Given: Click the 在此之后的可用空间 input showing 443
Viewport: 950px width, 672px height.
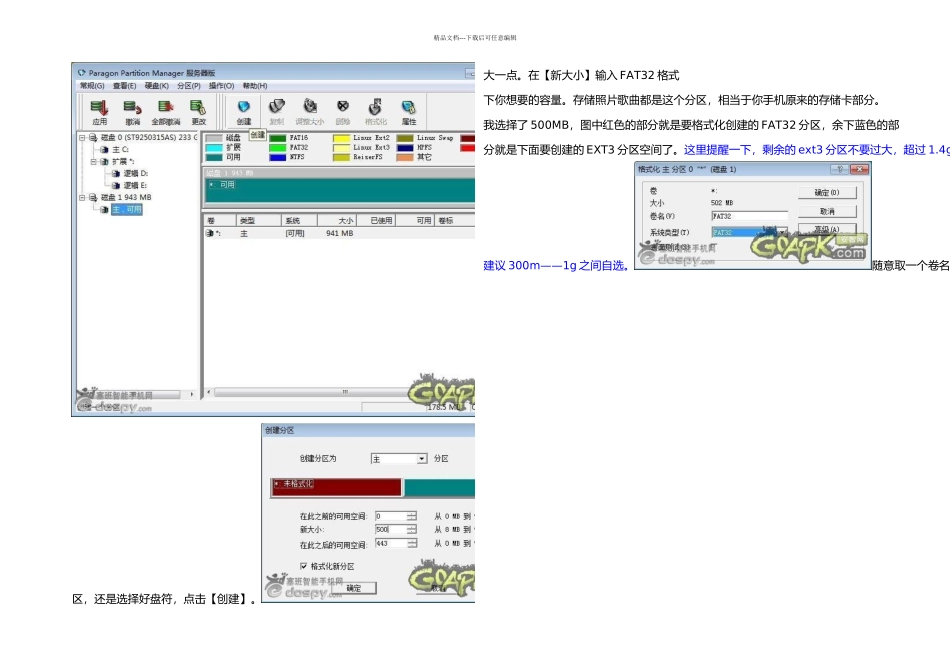Looking at the screenshot, I should pos(391,544).
